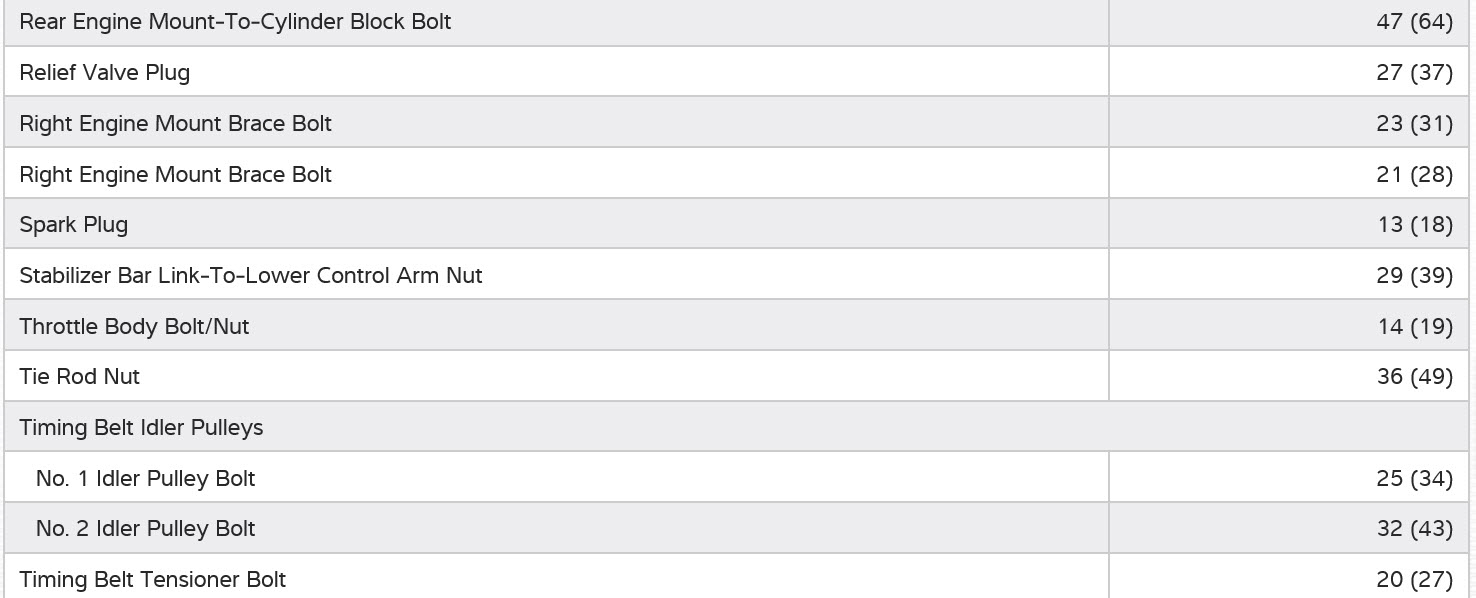Click the Rear Engine Mount-To-Cylinder Block Bolt row label

[235, 21]
